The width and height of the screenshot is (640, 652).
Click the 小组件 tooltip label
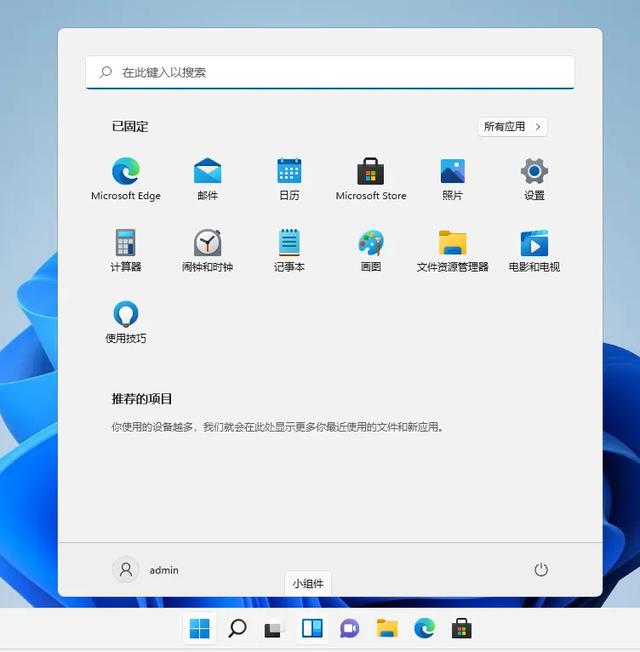click(x=308, y=583)
